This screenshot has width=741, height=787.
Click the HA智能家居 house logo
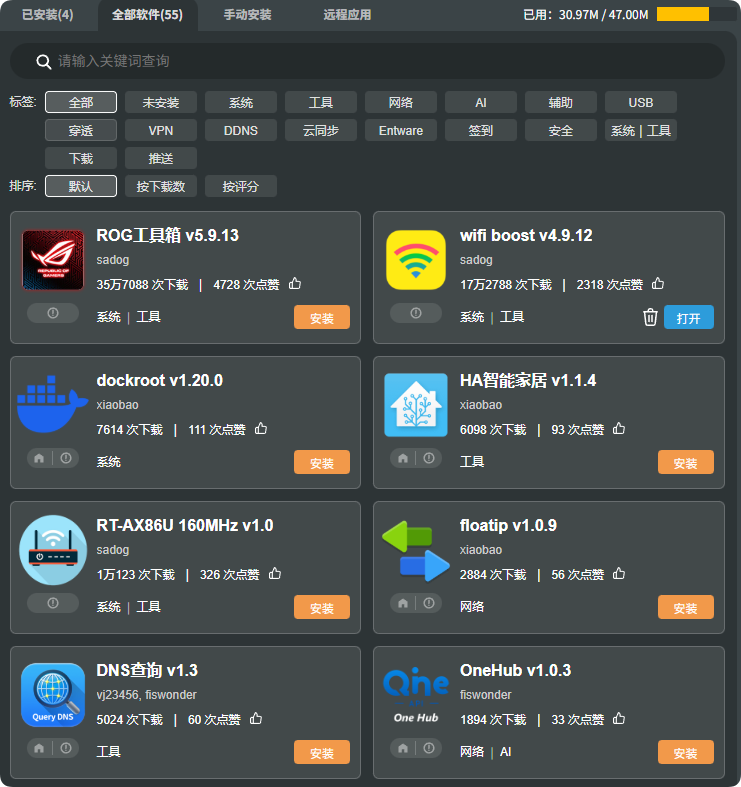click(416, 405)
